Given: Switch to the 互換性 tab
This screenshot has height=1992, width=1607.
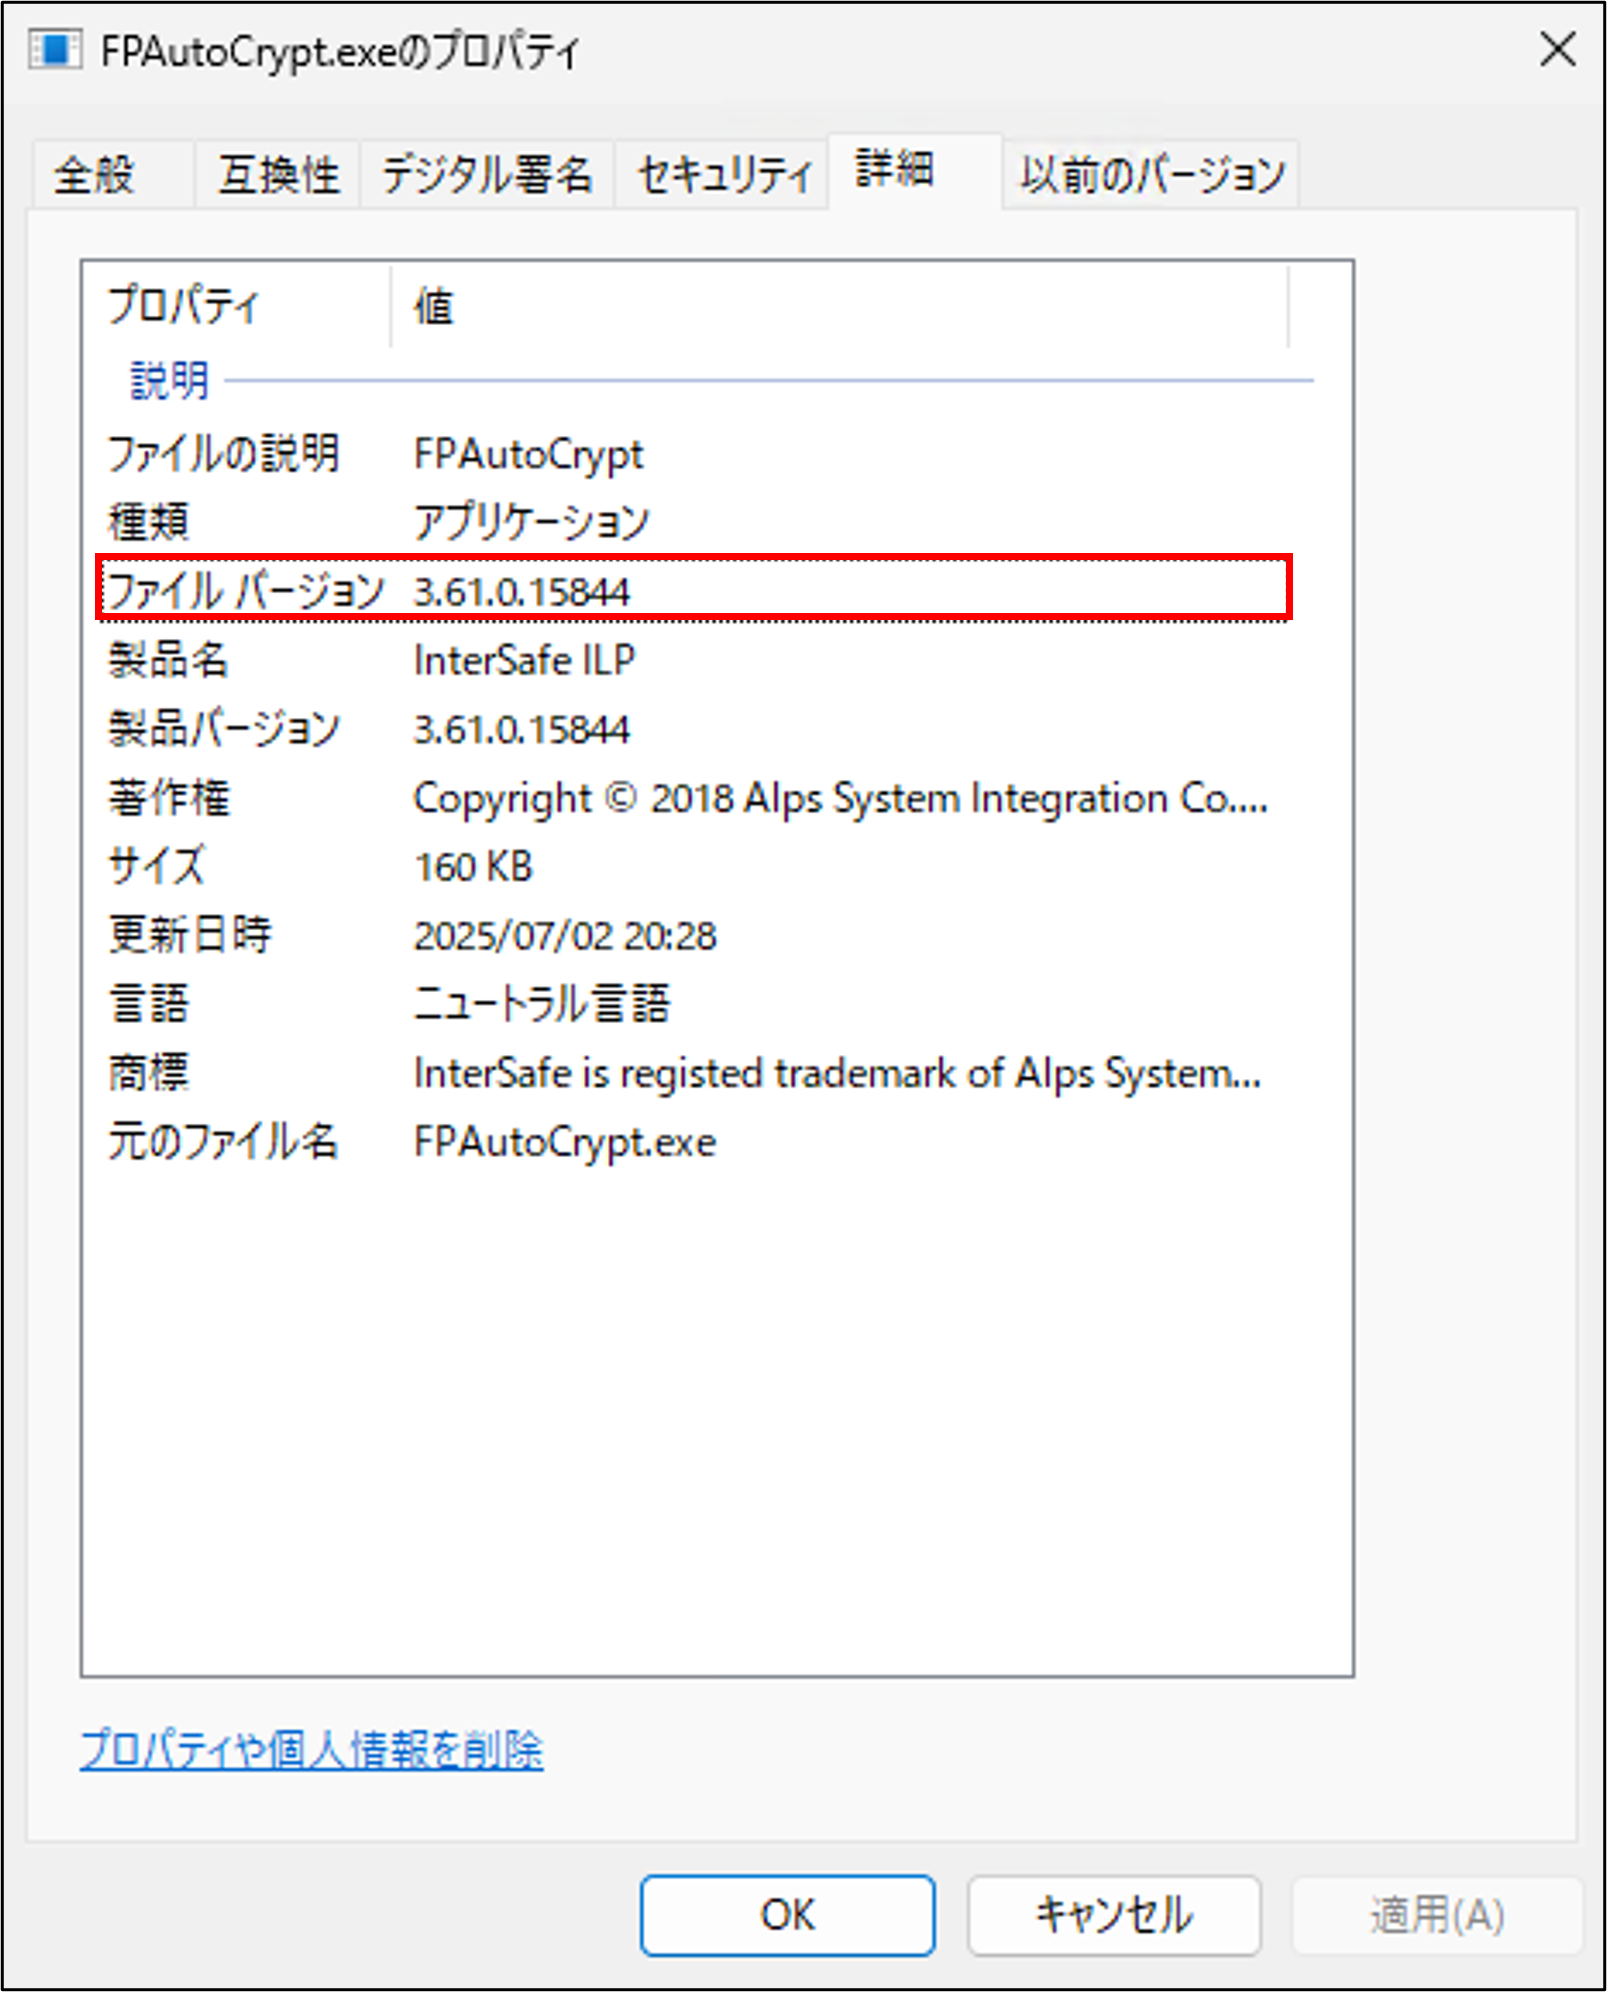Looking at the screenshot, I should tap(277, 173).
